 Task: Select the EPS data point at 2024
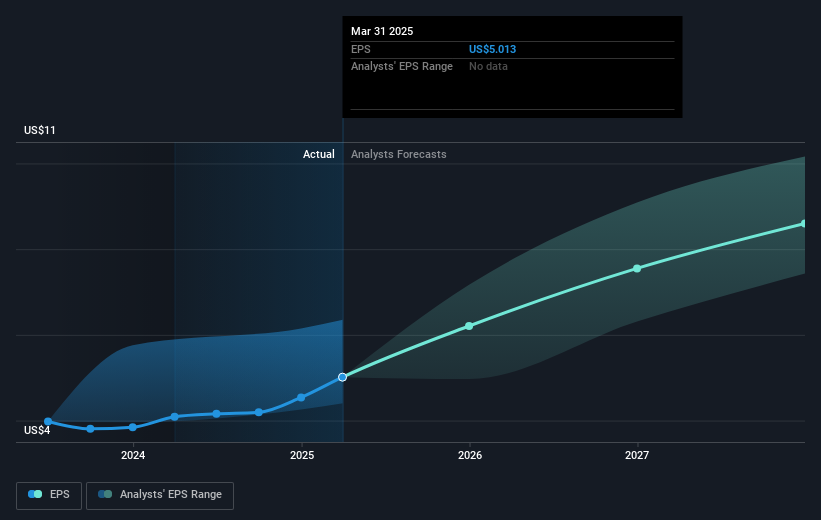pos(133,427)
